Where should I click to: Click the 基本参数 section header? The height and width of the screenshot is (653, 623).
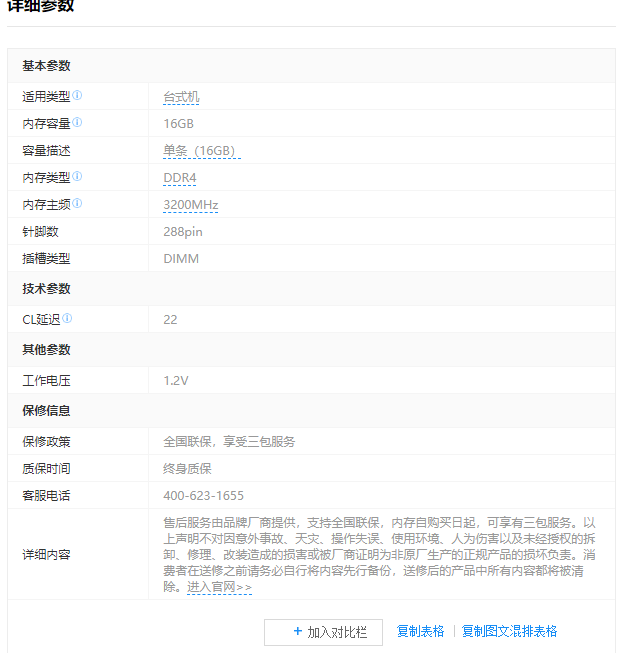pyautogui.click(x=46, y=66)
